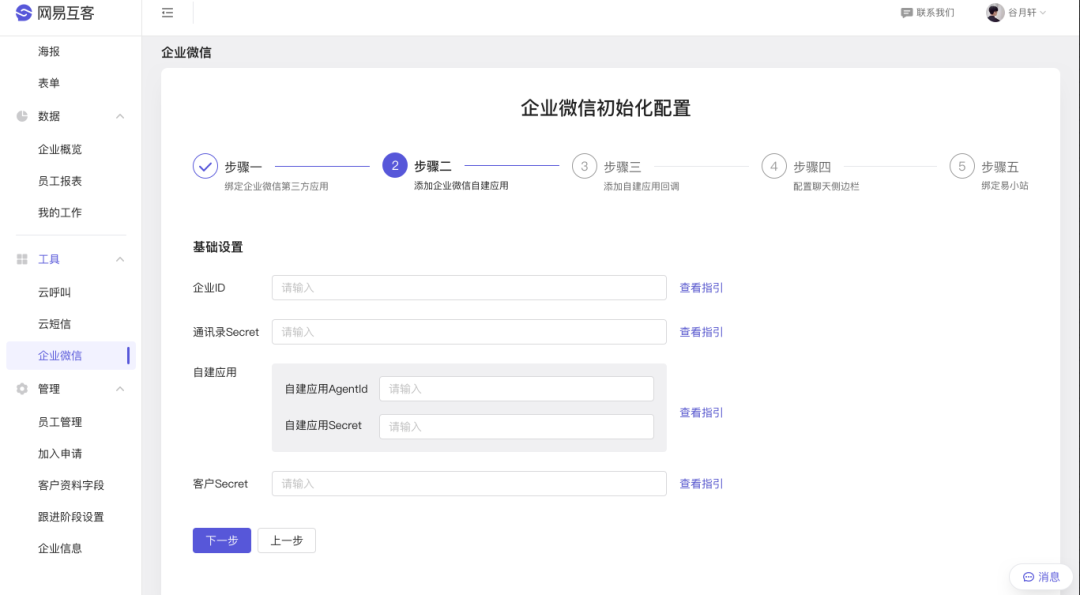Click the 基础设置 section heading
1080x595 pixels.
[218, 247]
